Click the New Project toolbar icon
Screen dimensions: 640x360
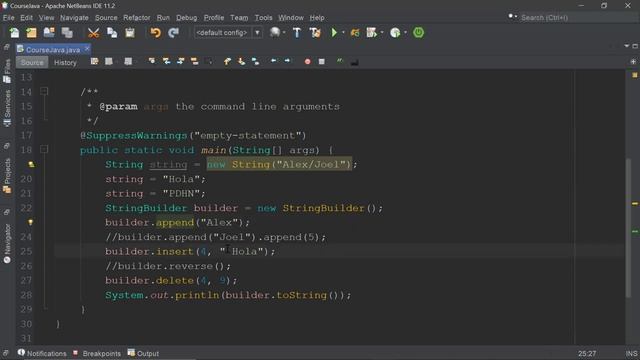coord(31,33)
